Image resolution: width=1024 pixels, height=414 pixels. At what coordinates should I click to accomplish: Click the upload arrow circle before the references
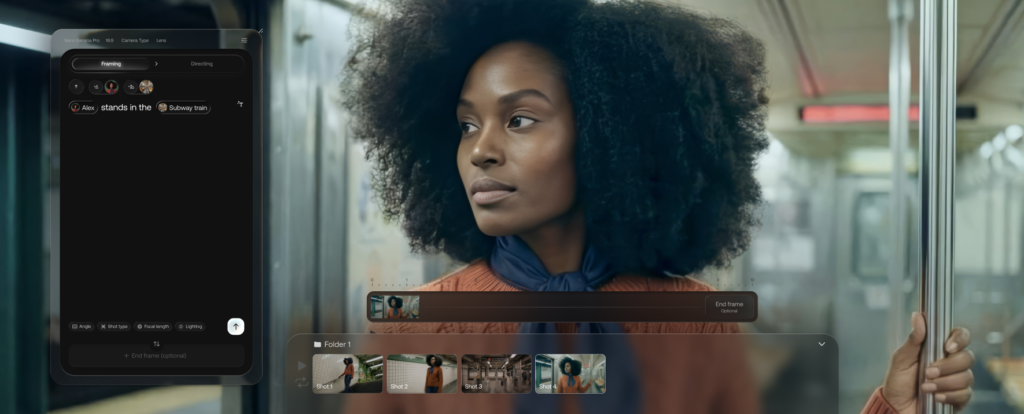pyautogui.click(x=76, y=87)
